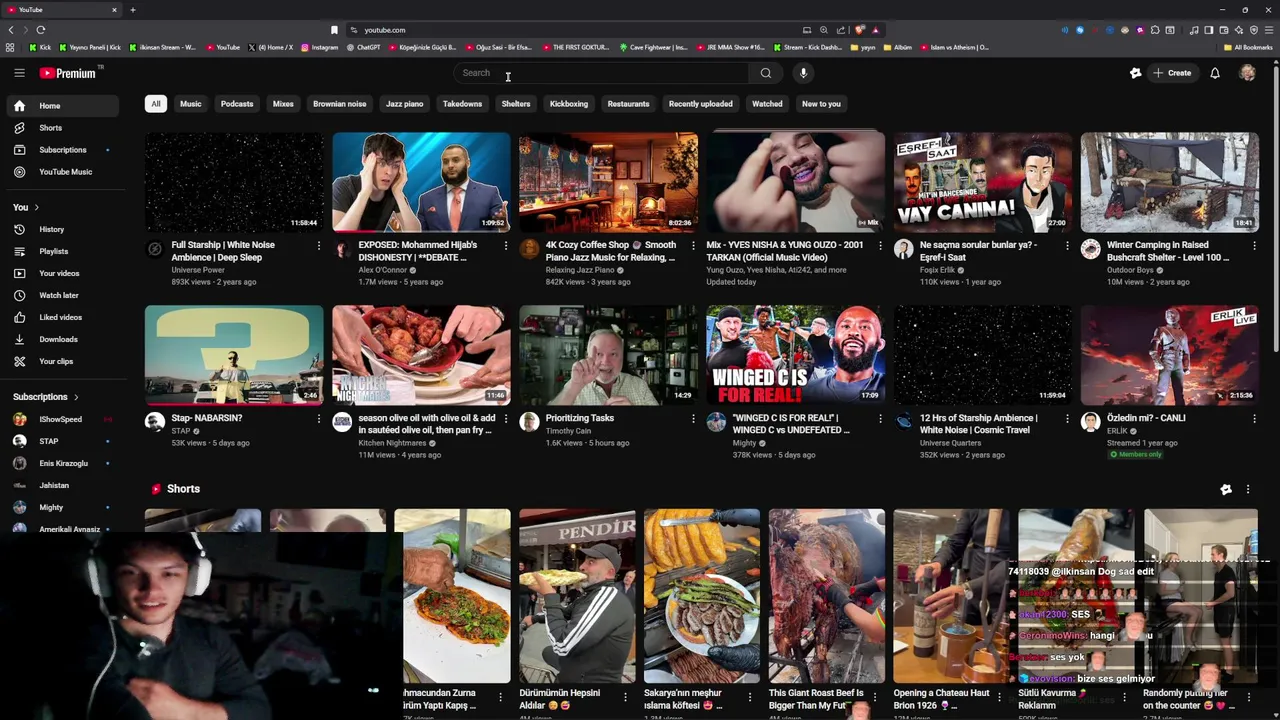Image resolution: width=1280 pixels, height=720 pixels.
Task: Open the notifications bell
Action: 1215,73
